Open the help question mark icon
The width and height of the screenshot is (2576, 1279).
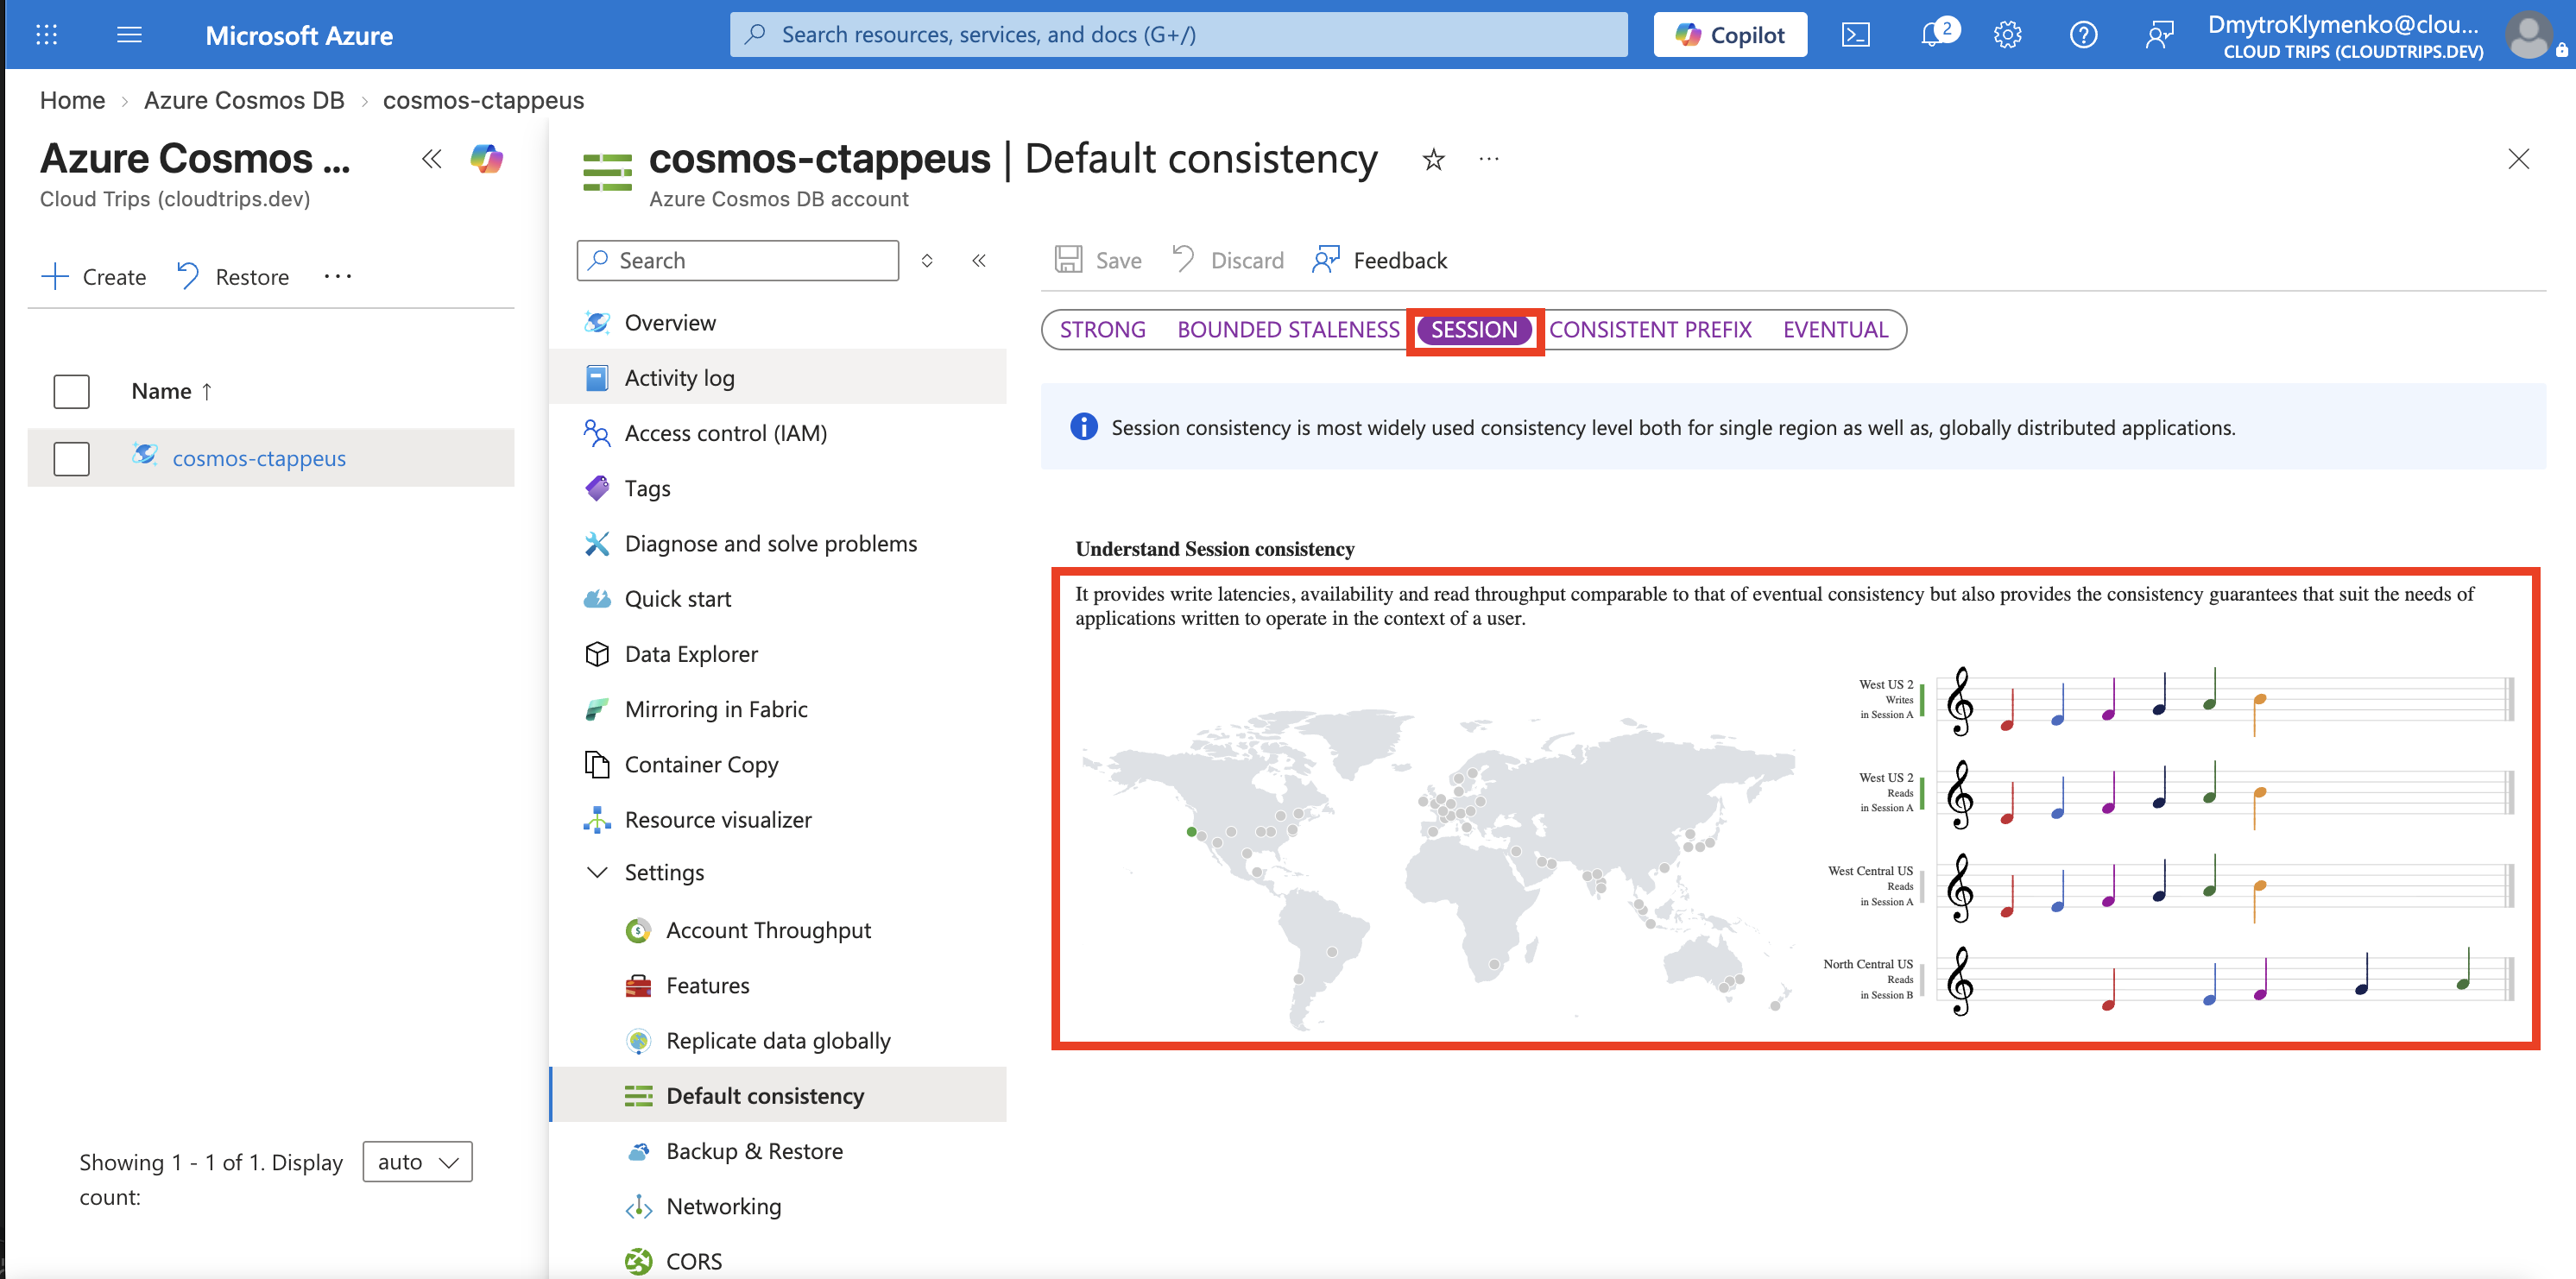click(2083, 35)
